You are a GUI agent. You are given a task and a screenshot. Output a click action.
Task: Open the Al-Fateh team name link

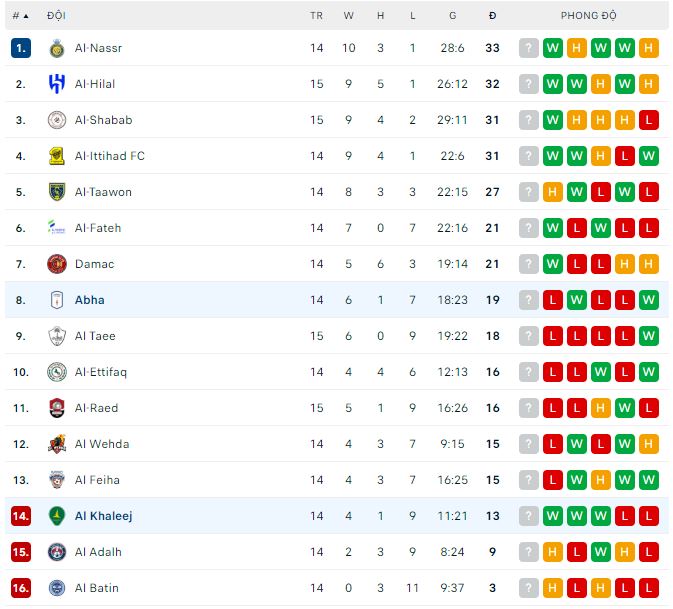(x=97, y=228)
